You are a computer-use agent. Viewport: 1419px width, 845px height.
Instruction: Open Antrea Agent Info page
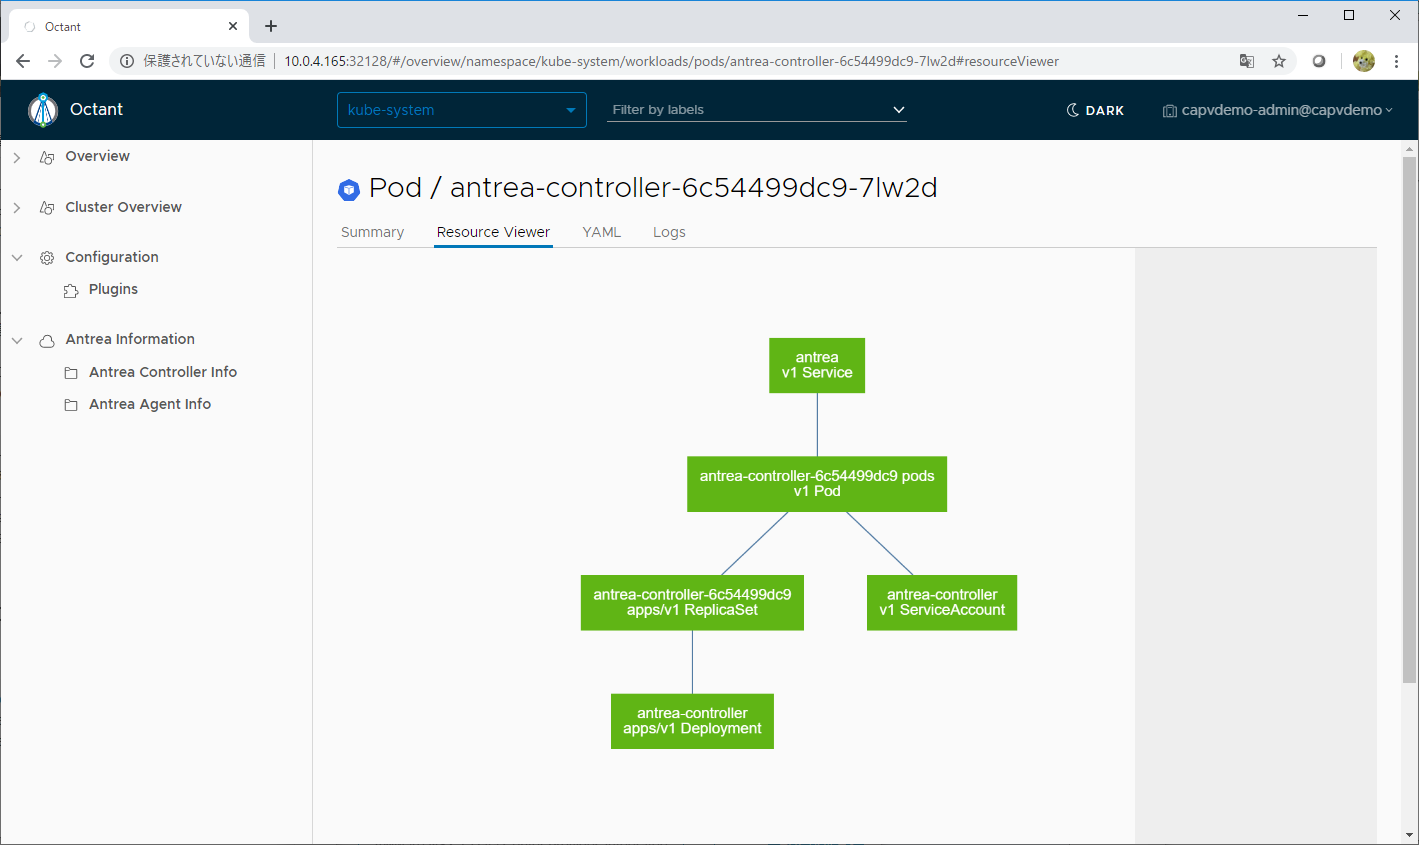(150, 404)
